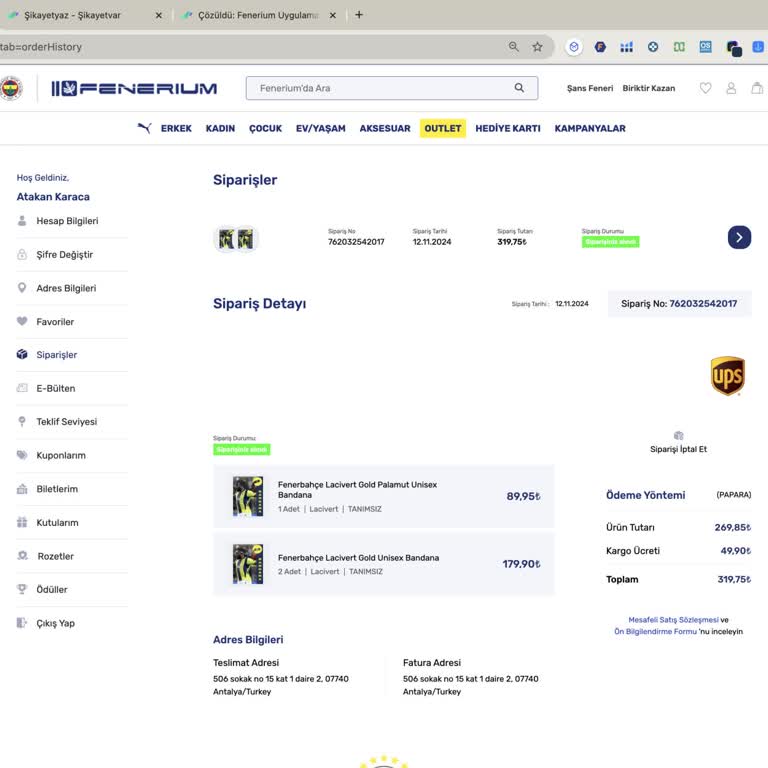The image size is (768, 768).
Task: Open Adres Bilgileri in sidebar
Action: [66, 288]
